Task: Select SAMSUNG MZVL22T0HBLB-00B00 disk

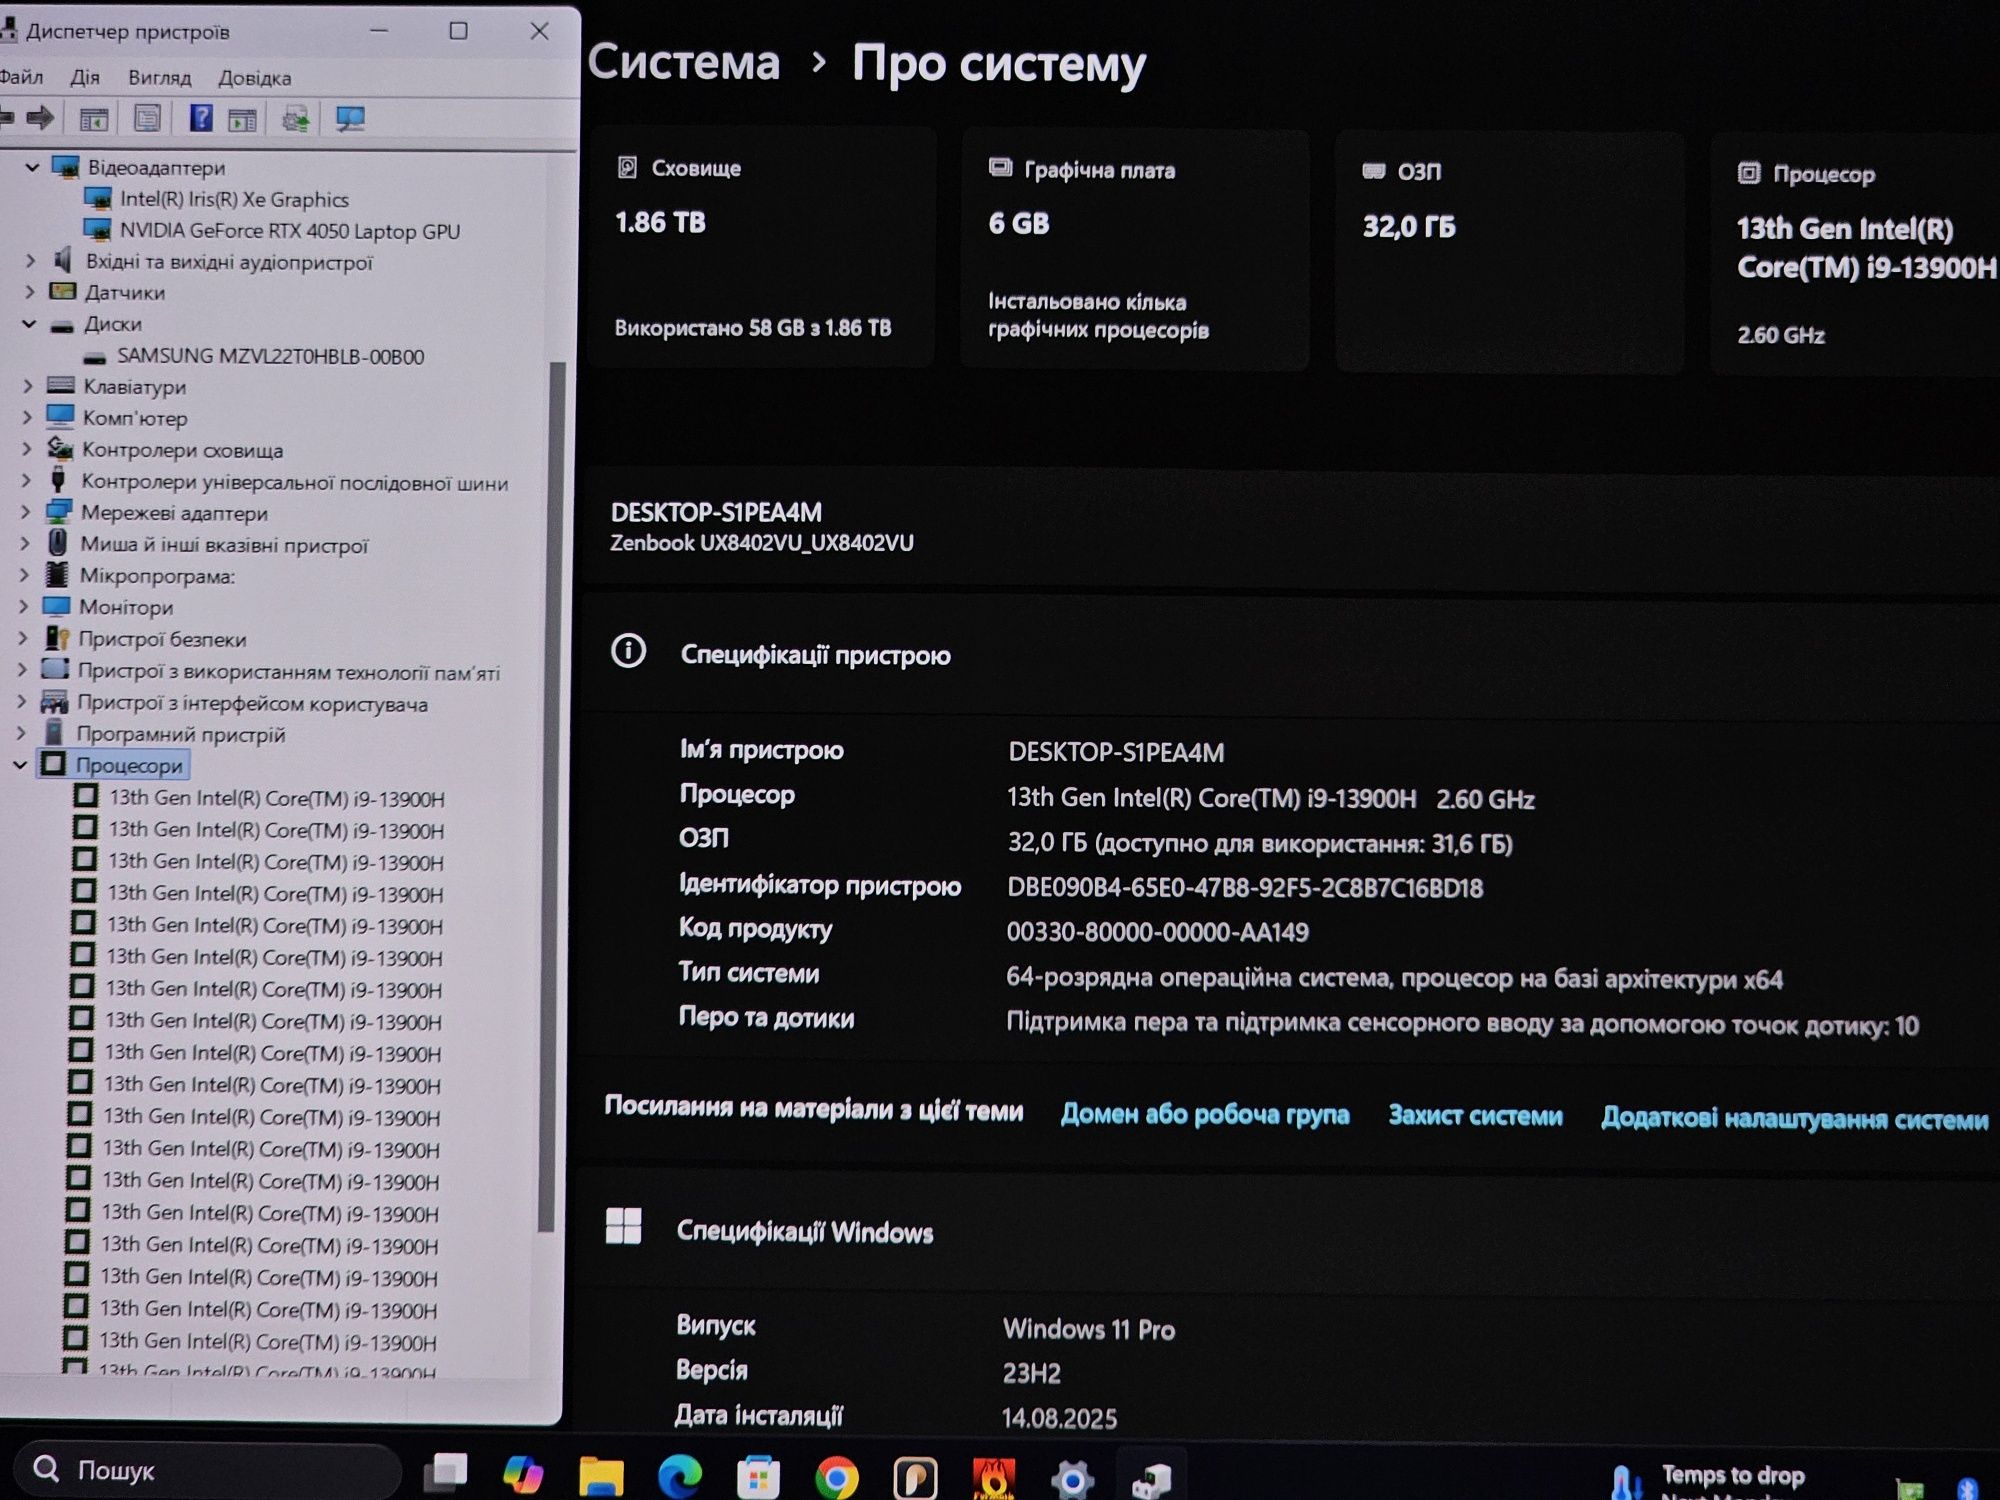Action: (270, 356)
